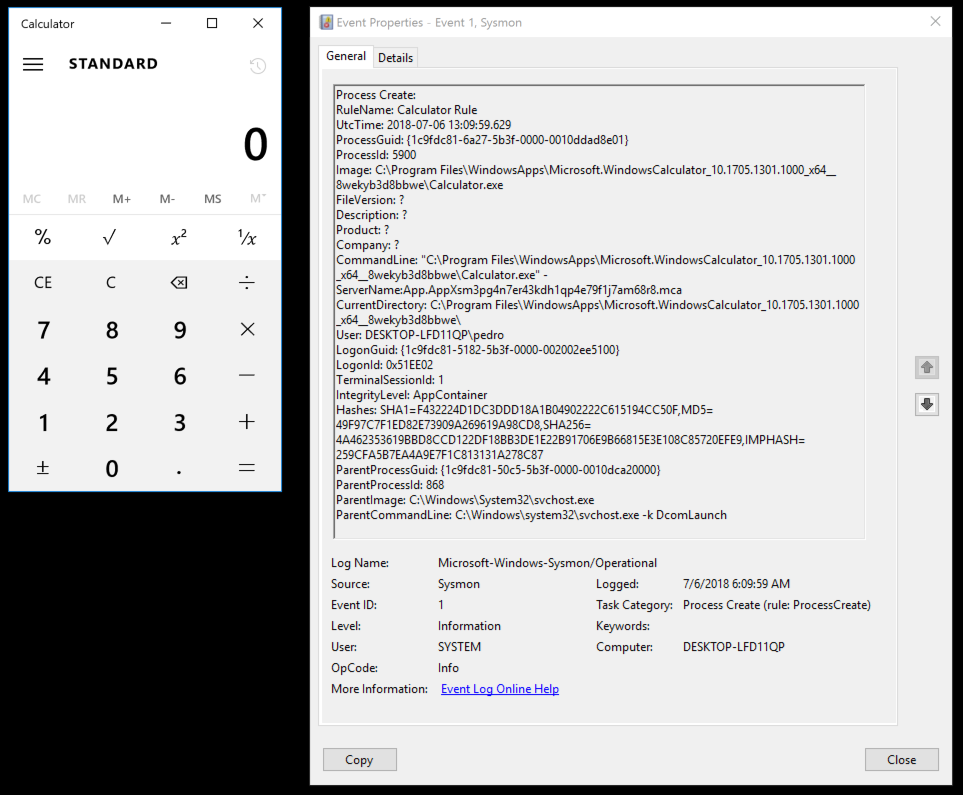Screen dimensions: 963x795
Task: Click the Close button in Event Properties
Action: pos(902,759)
